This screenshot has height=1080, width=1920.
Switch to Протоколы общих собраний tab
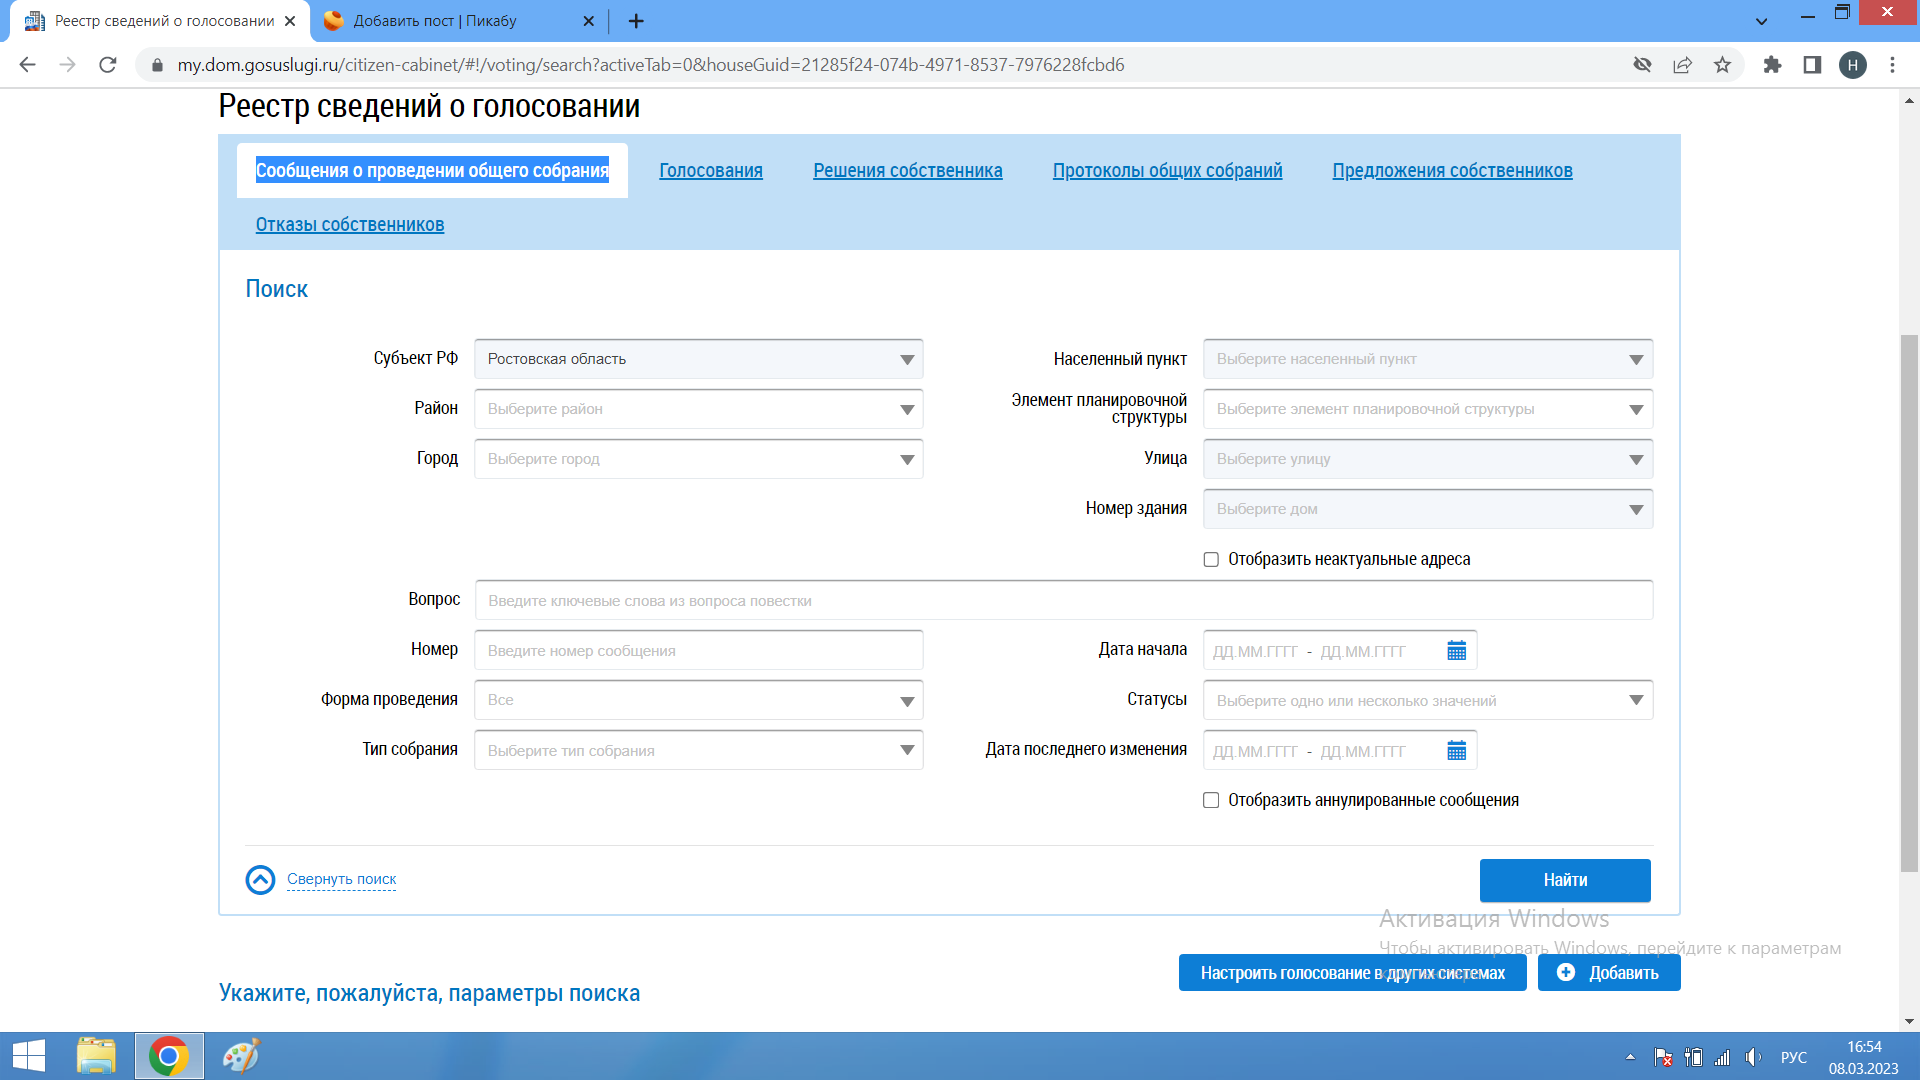click(x=1167, y=171)
